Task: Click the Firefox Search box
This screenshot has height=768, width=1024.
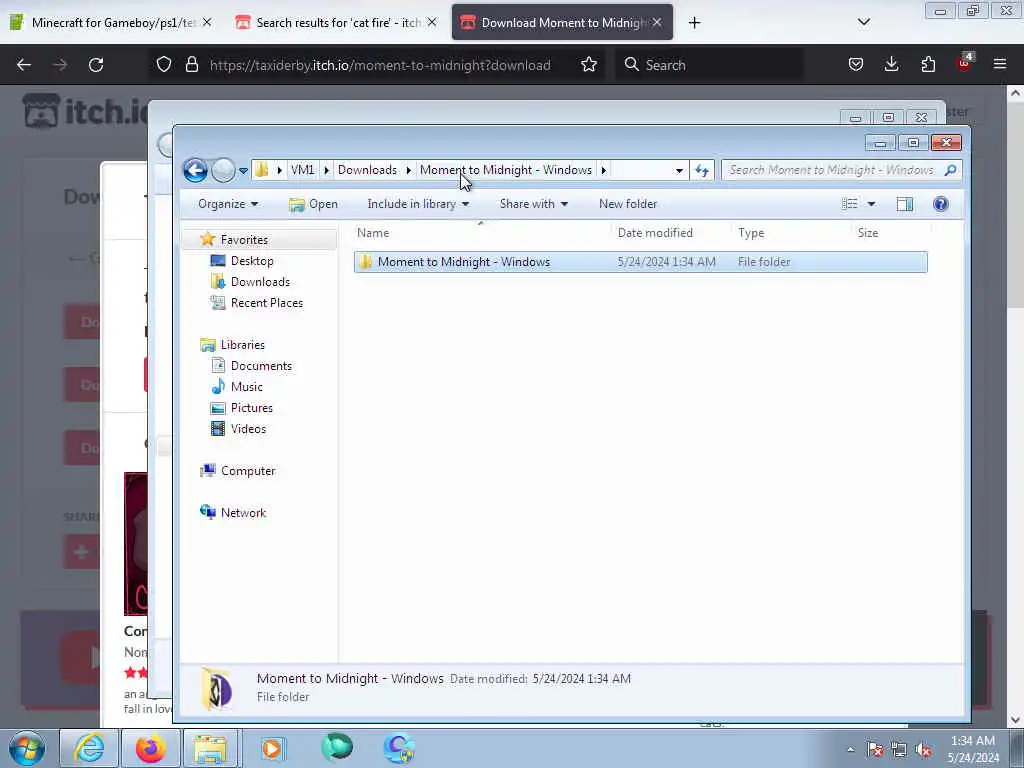Action: (709, 65)
